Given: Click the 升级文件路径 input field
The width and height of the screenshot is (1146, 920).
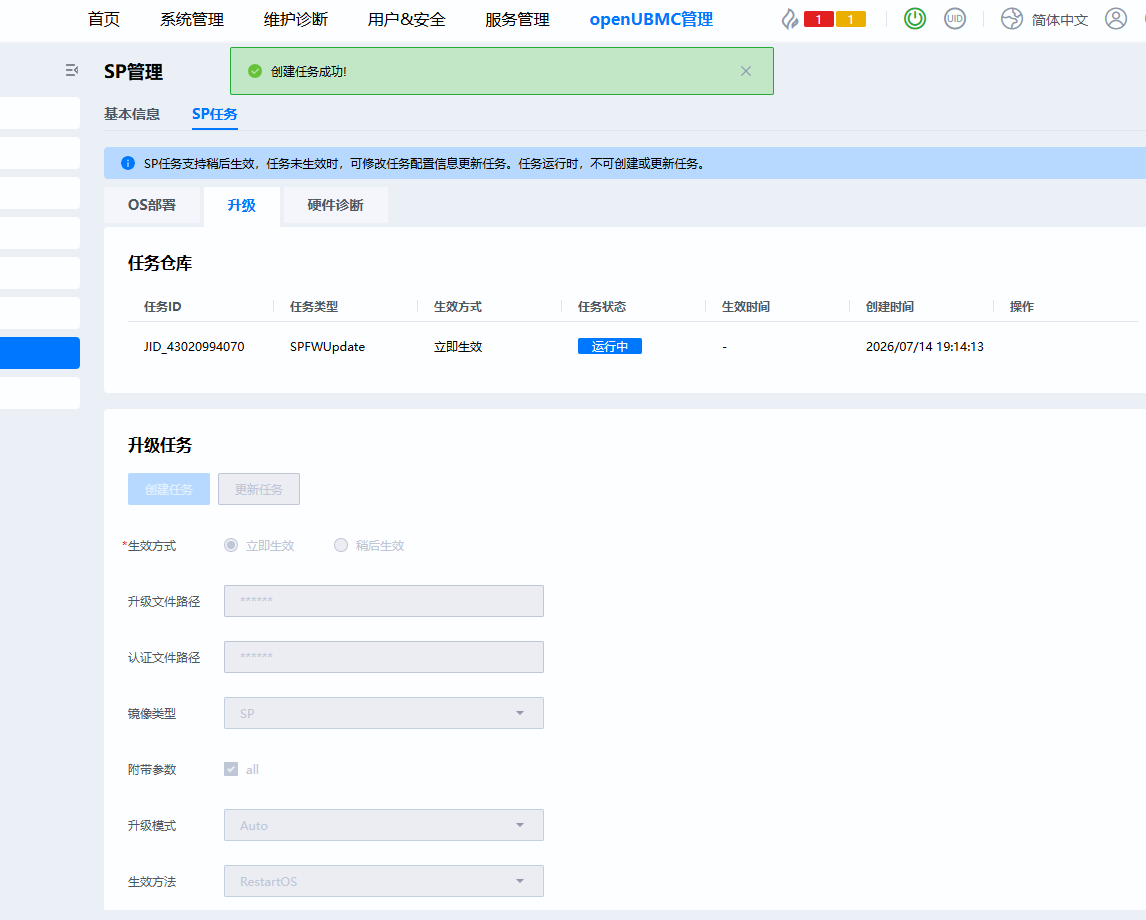Looking at the screenshot, I should 384,601.
